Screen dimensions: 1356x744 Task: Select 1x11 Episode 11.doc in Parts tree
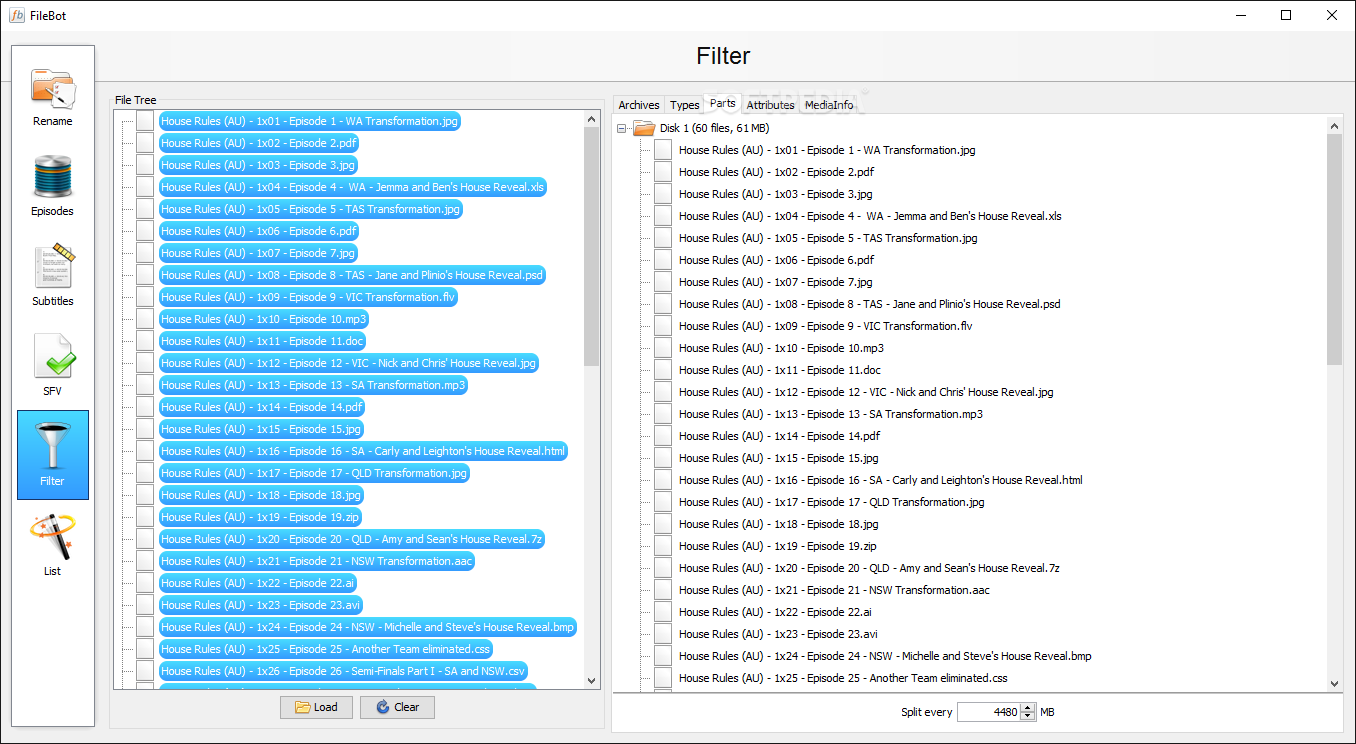pos(778,370)
